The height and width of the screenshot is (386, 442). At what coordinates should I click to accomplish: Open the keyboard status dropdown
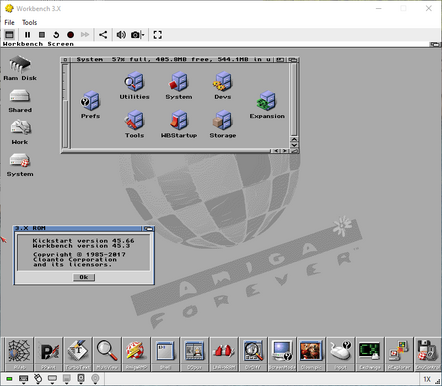(x=23, y=379)
